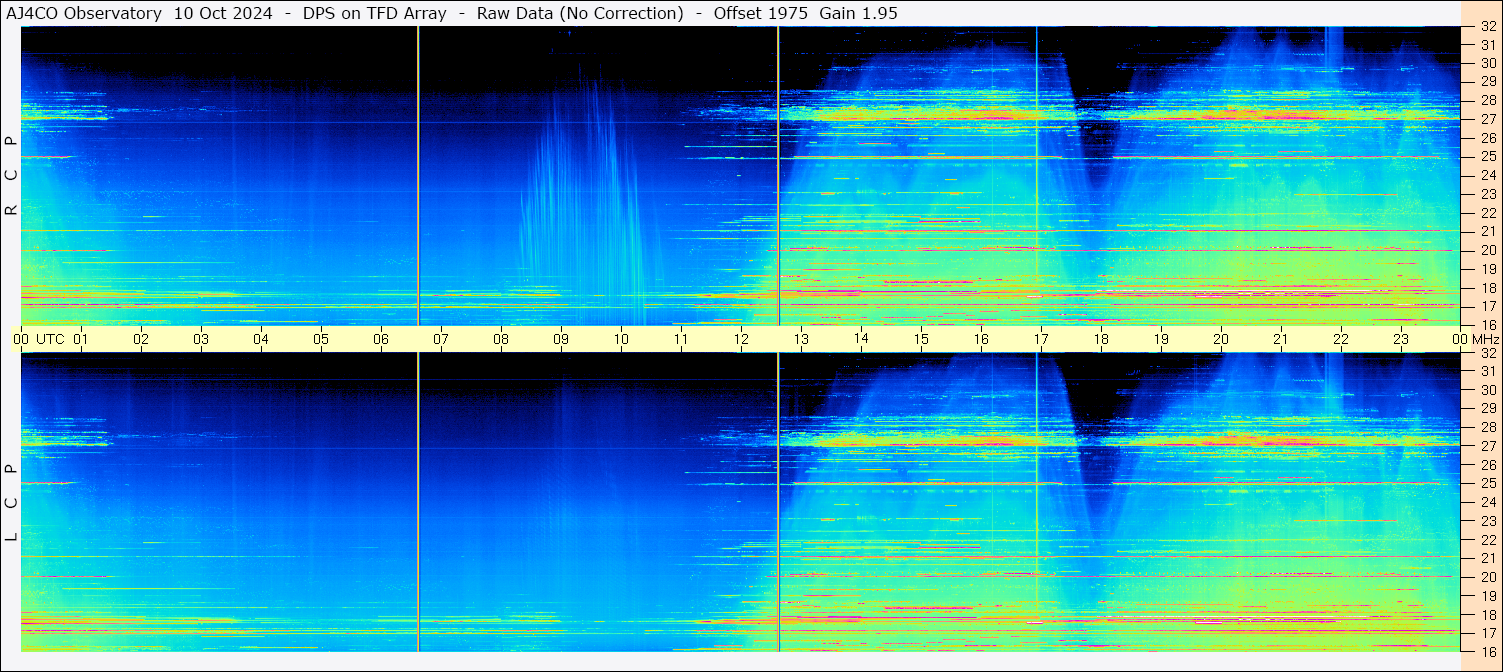The image size is (1503, 672).
Task: Click the MHz unit label on the right
Action: (x=1486, y=339)
